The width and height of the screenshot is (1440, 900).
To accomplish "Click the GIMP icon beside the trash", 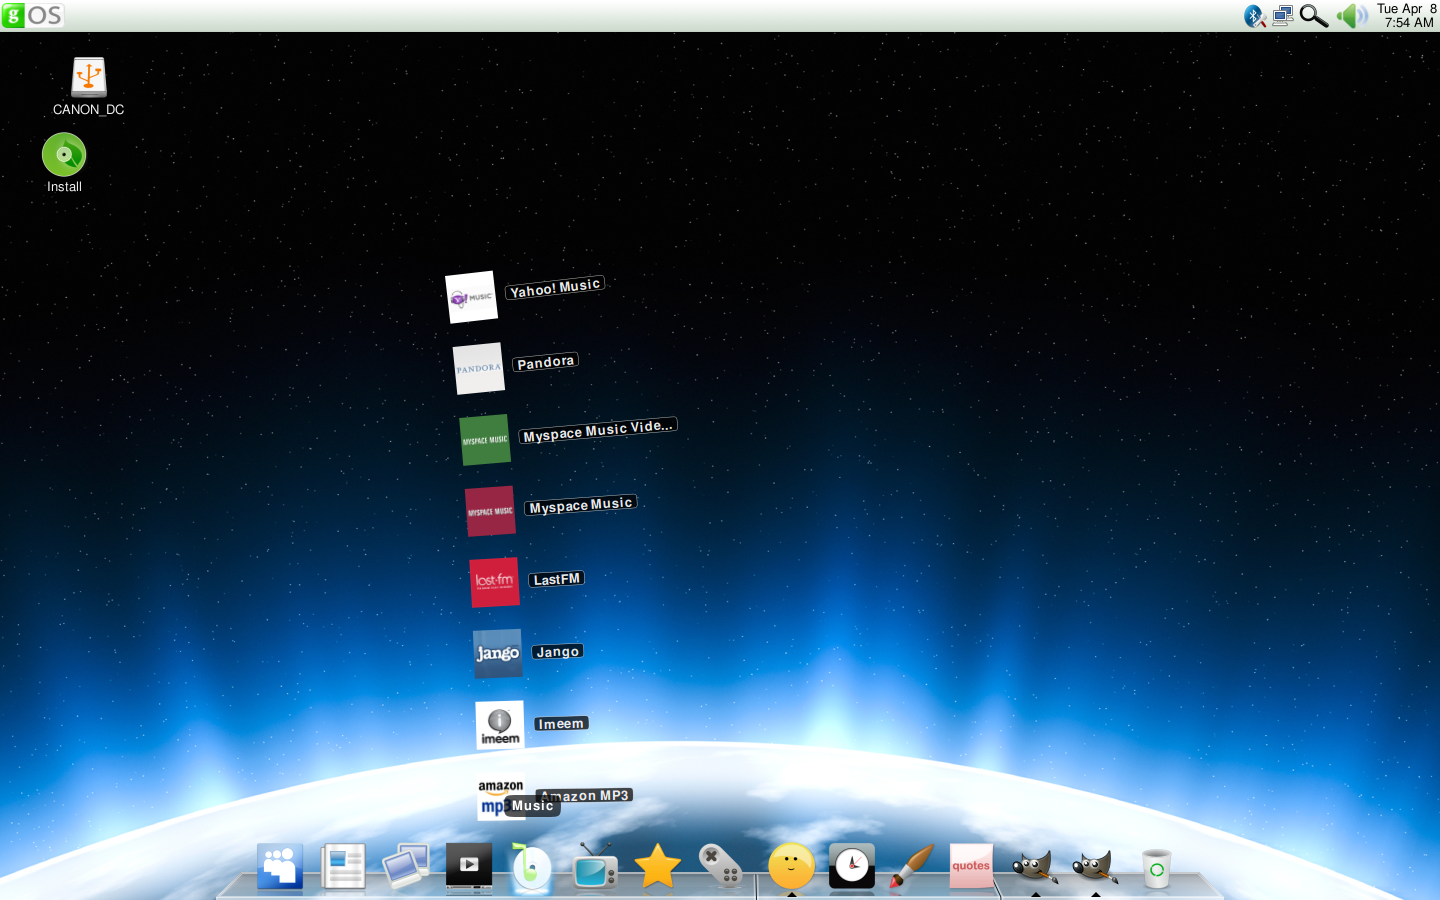I will click(1095, 866).
